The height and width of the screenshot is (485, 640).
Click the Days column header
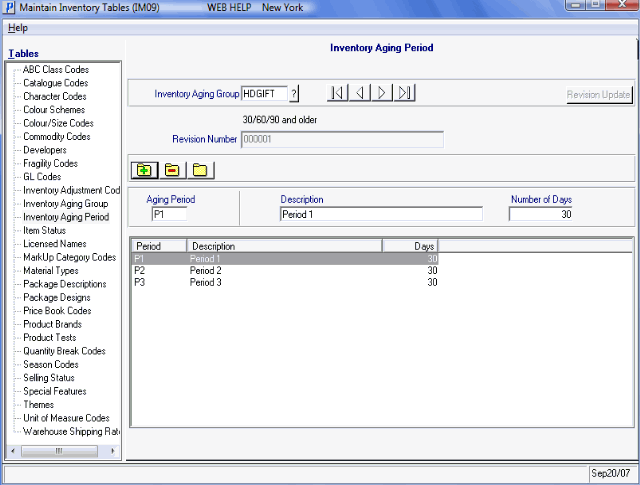click(410, 246)
